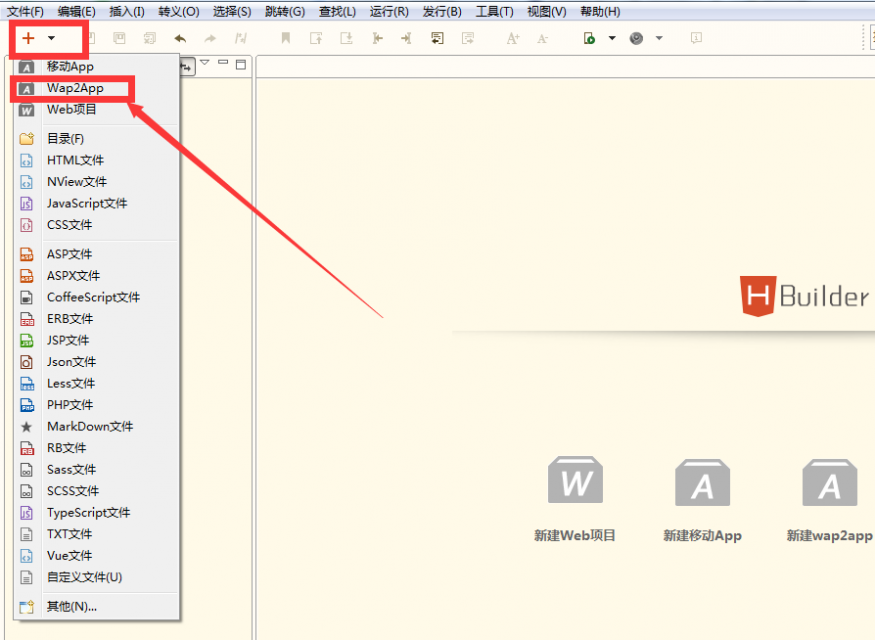Create a new CoffeeScript文件
Image resolution: width=875 pixels, height=640 pixels.
point(96,297)
